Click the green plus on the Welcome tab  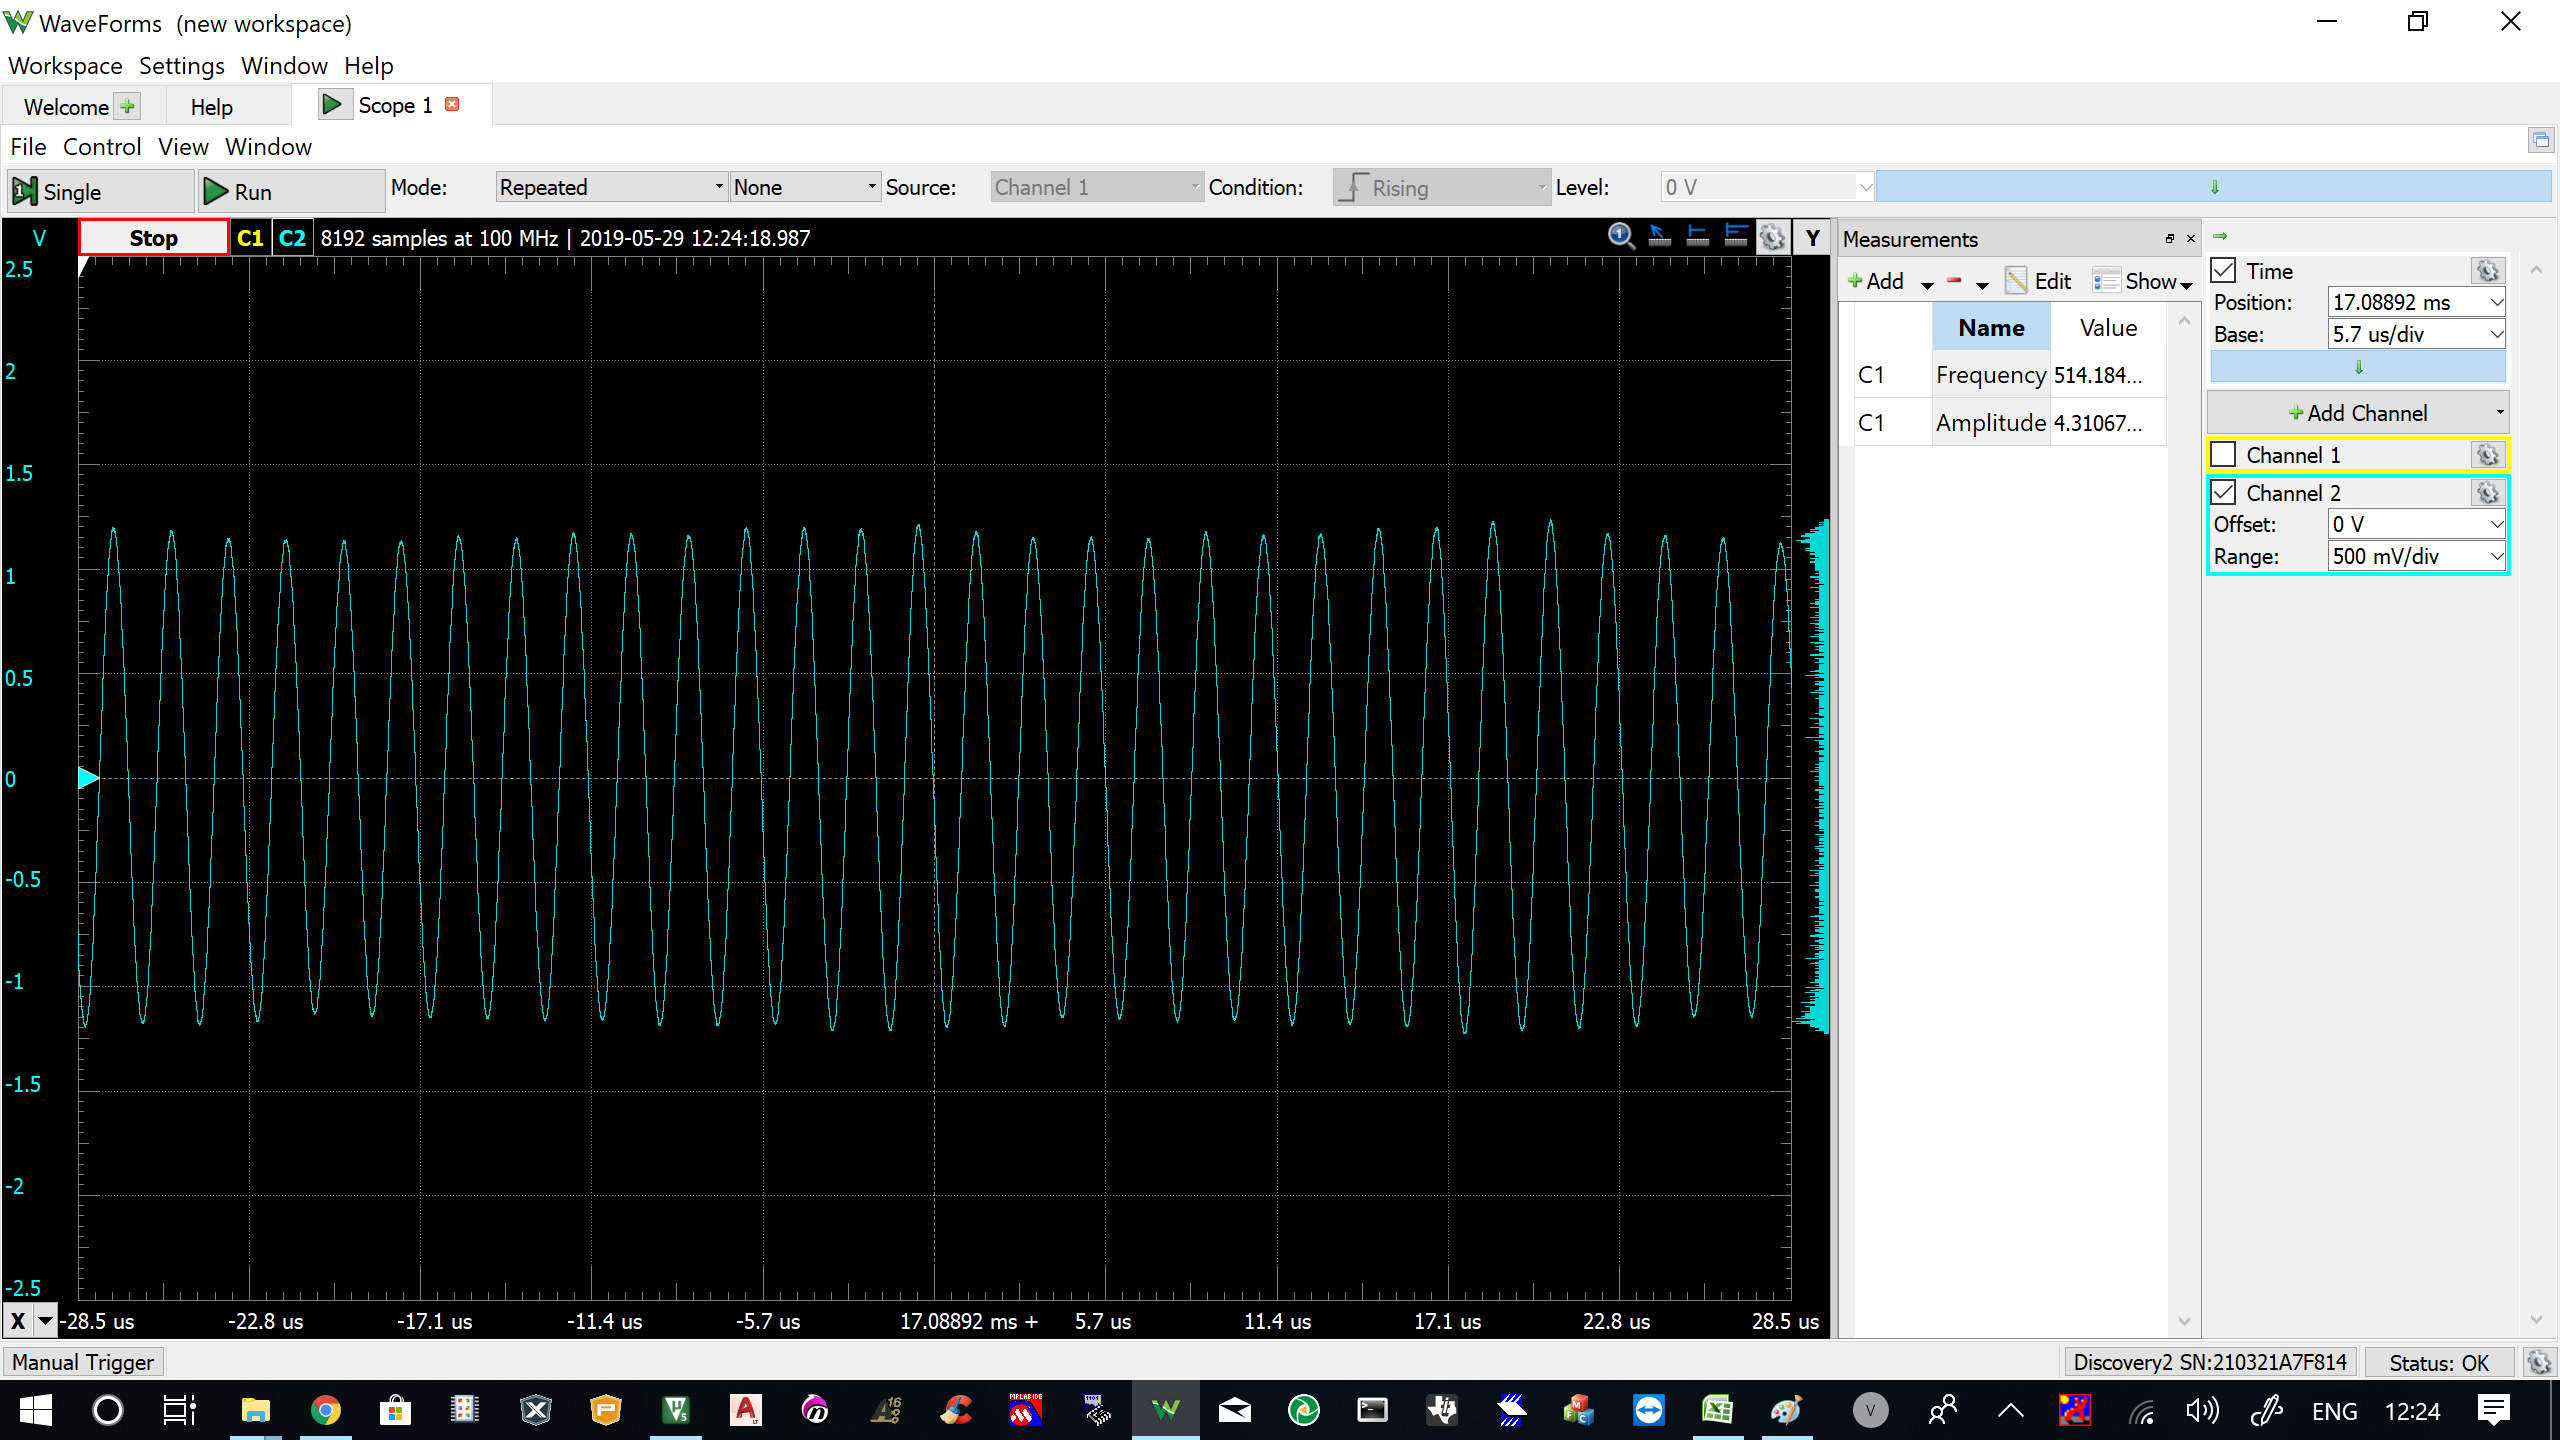[127, 106]
